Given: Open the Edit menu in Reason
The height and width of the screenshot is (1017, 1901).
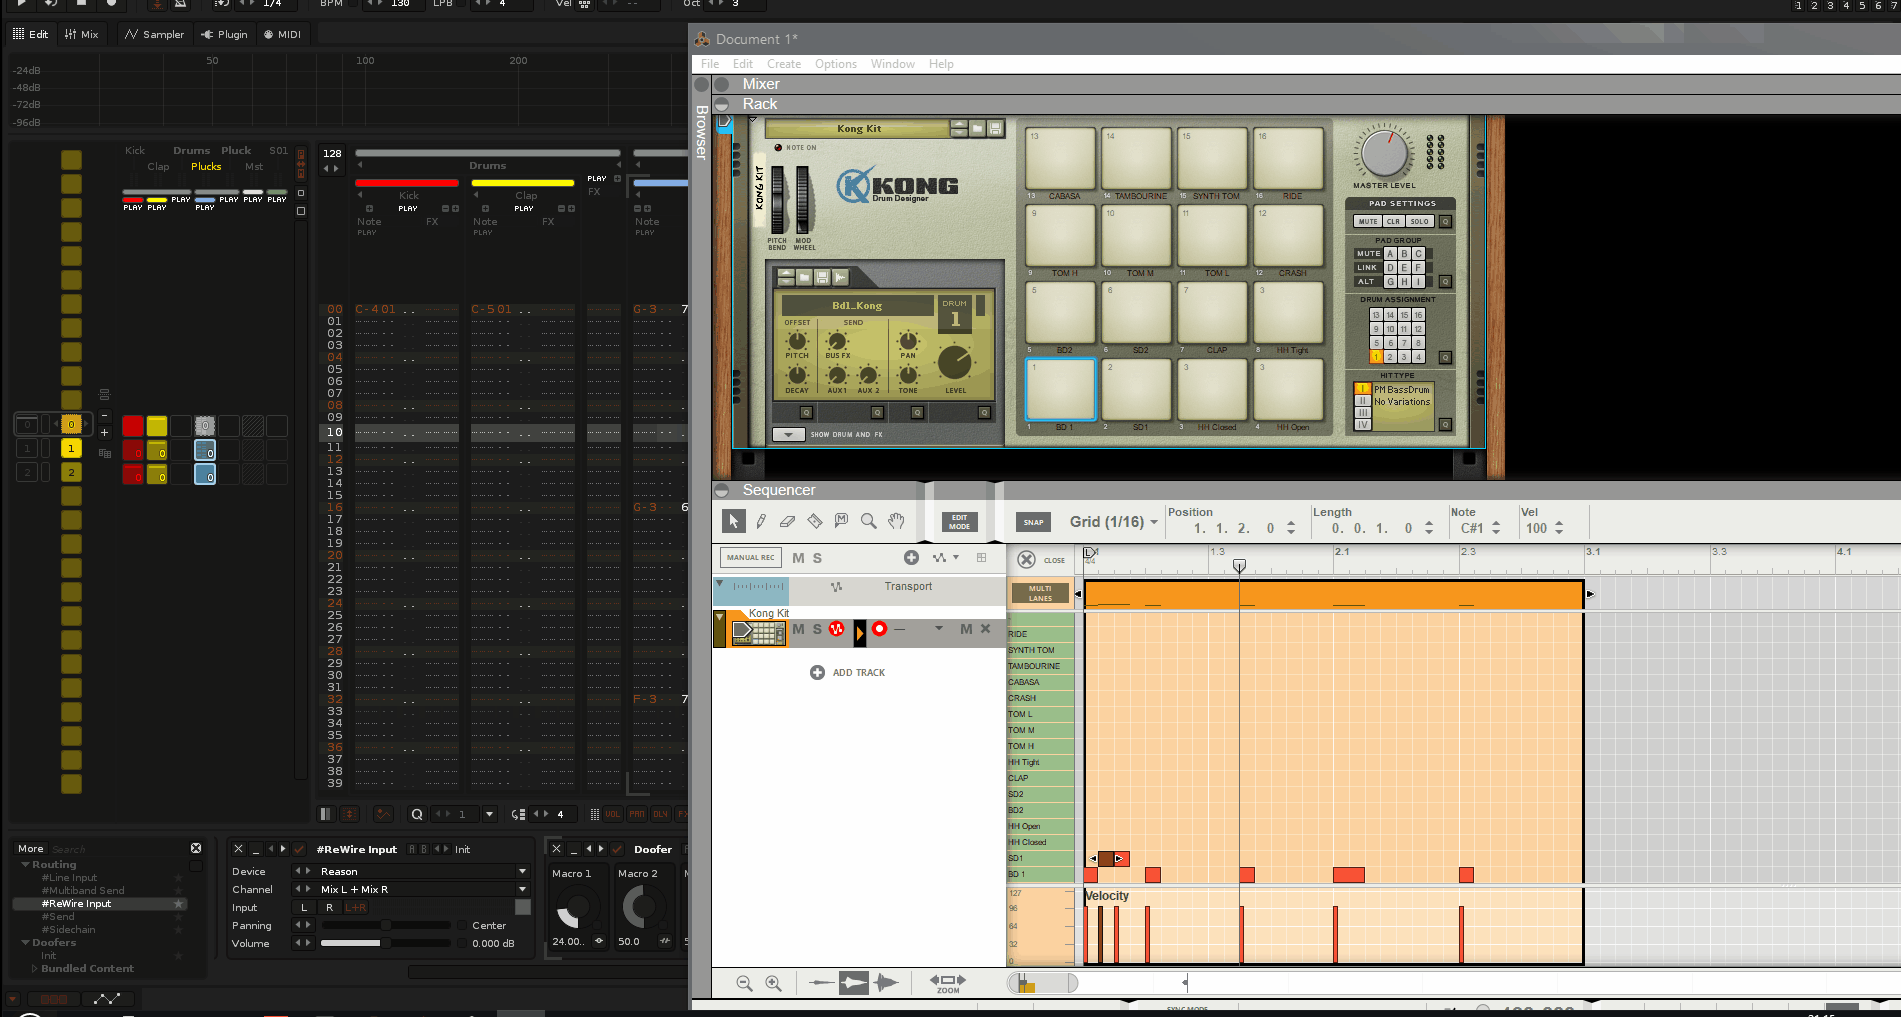Looking at the screenshot, I should pyautogui.click(x=743, y=64).
